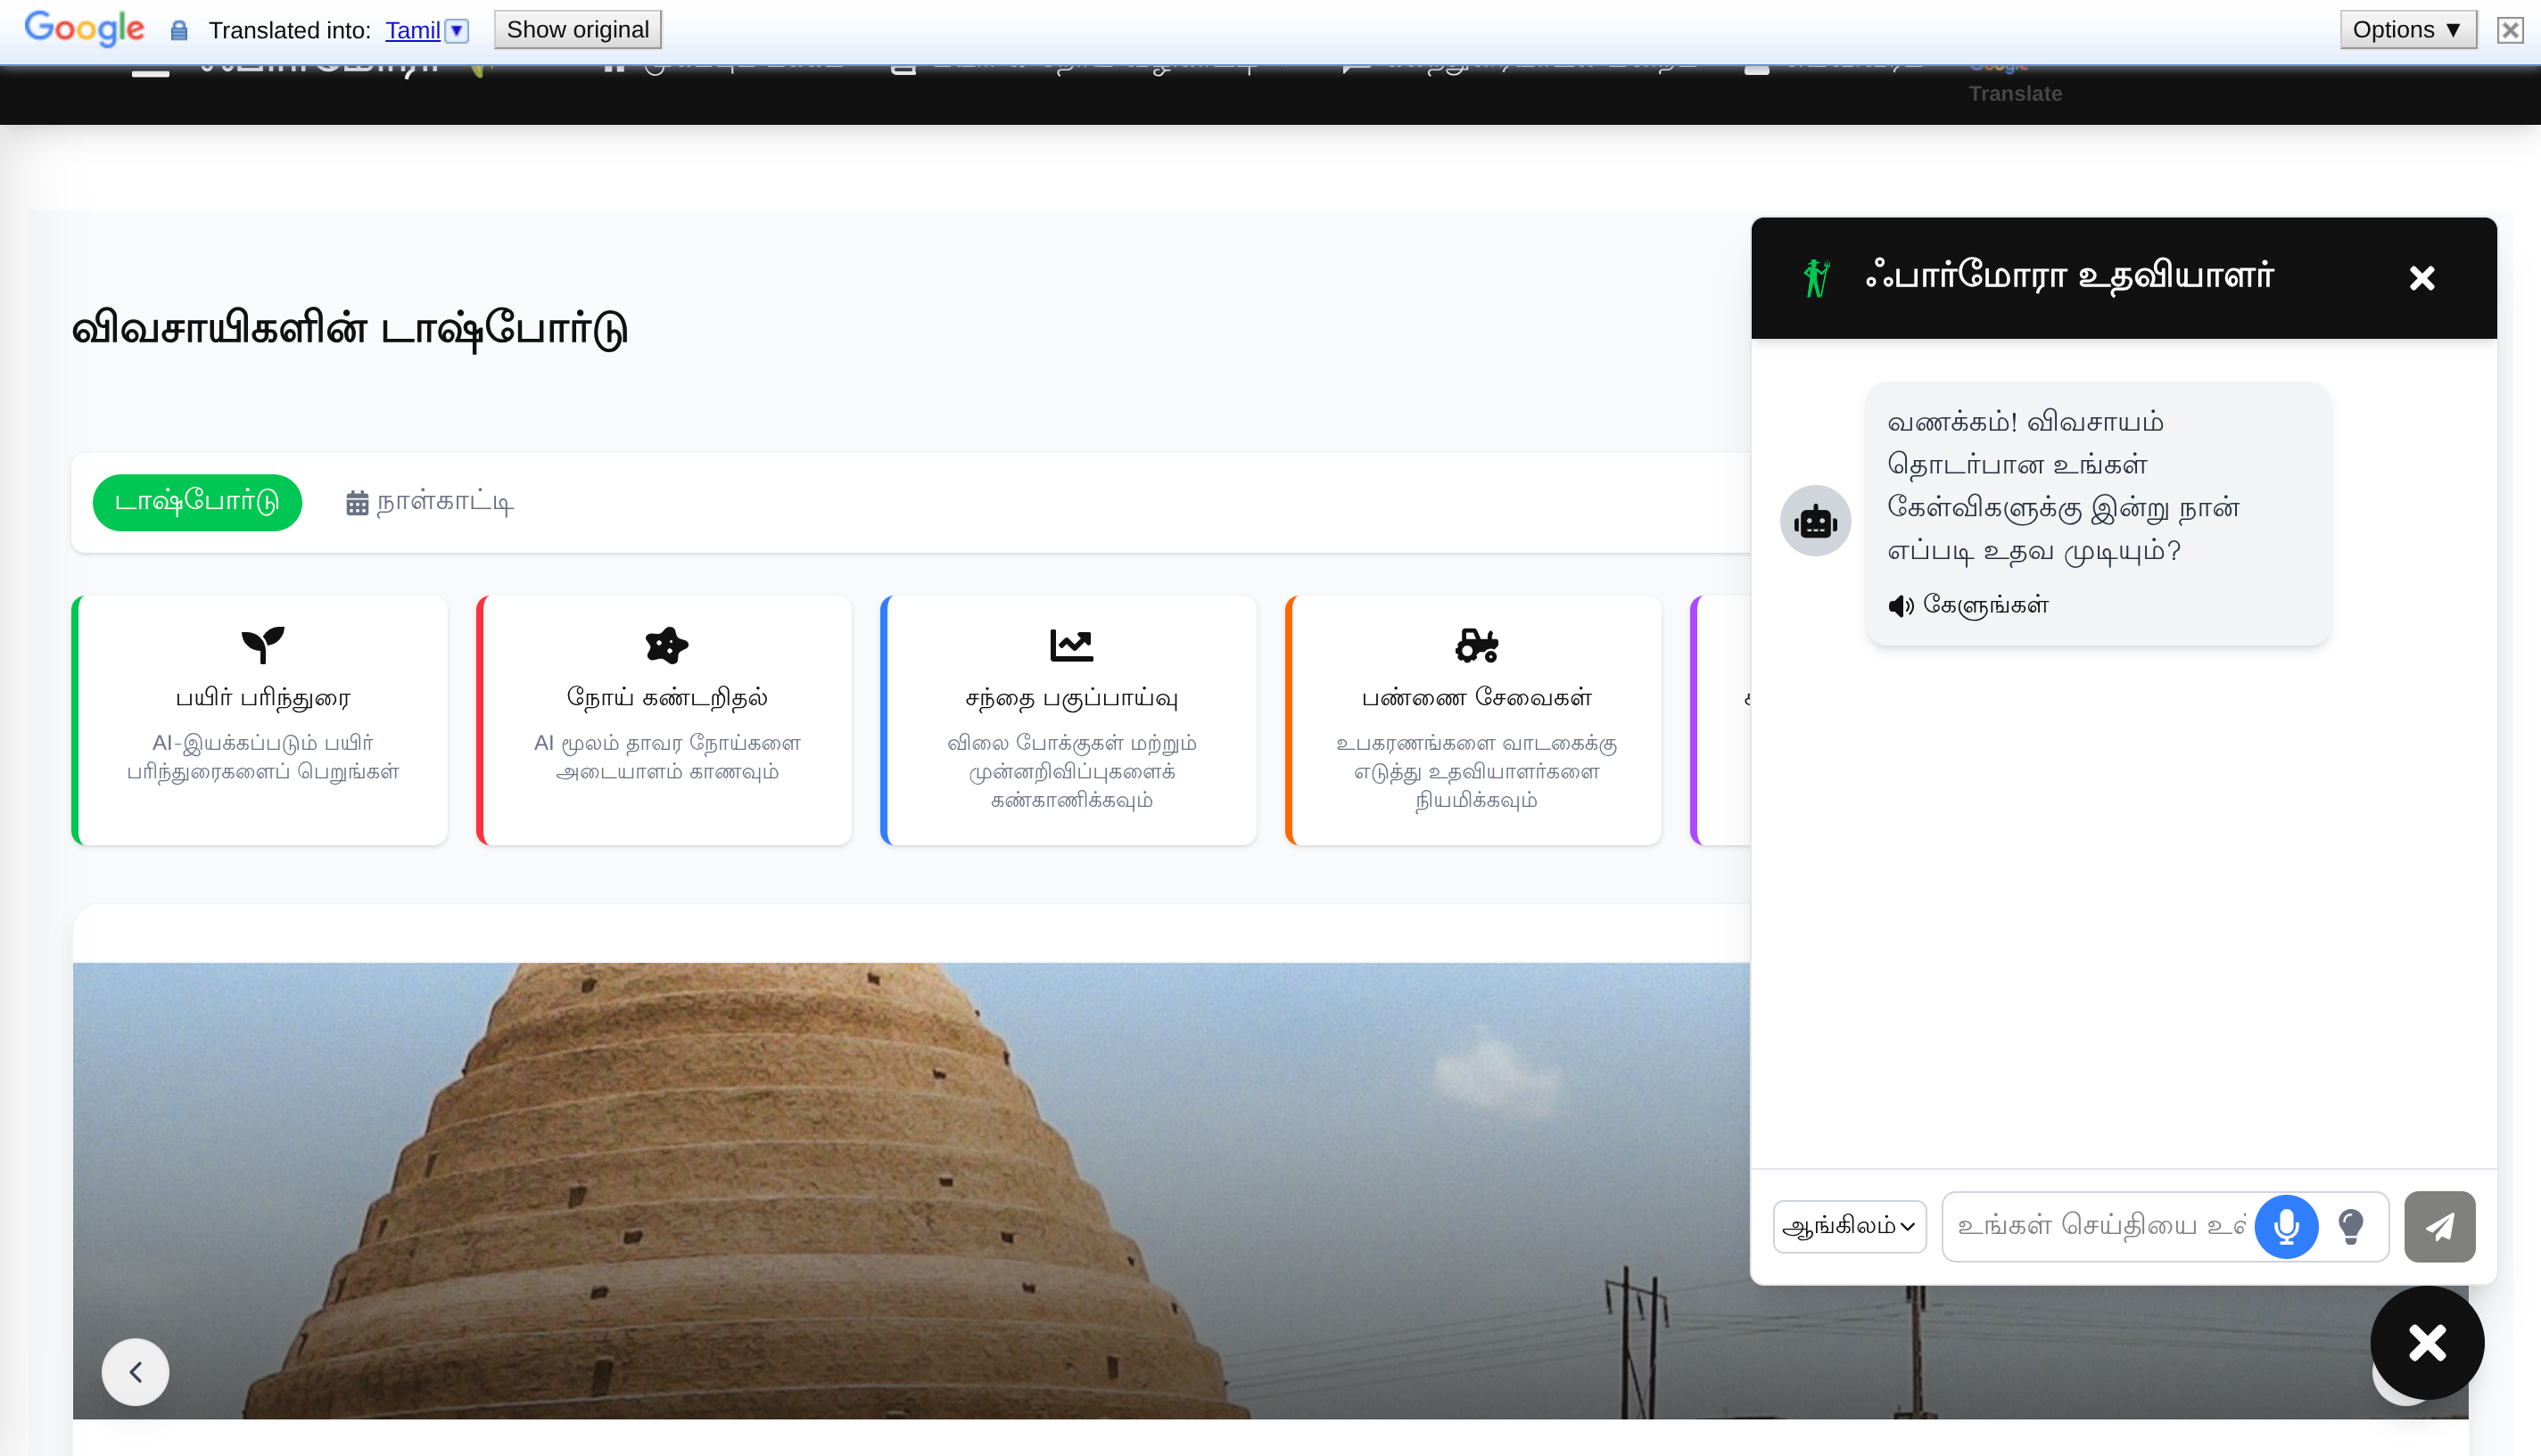Image resolution: width=2541 pixels, height=1456 pixels.
Task: Click the speaker listen icon in chat
Action: [x=1900, y=606]
